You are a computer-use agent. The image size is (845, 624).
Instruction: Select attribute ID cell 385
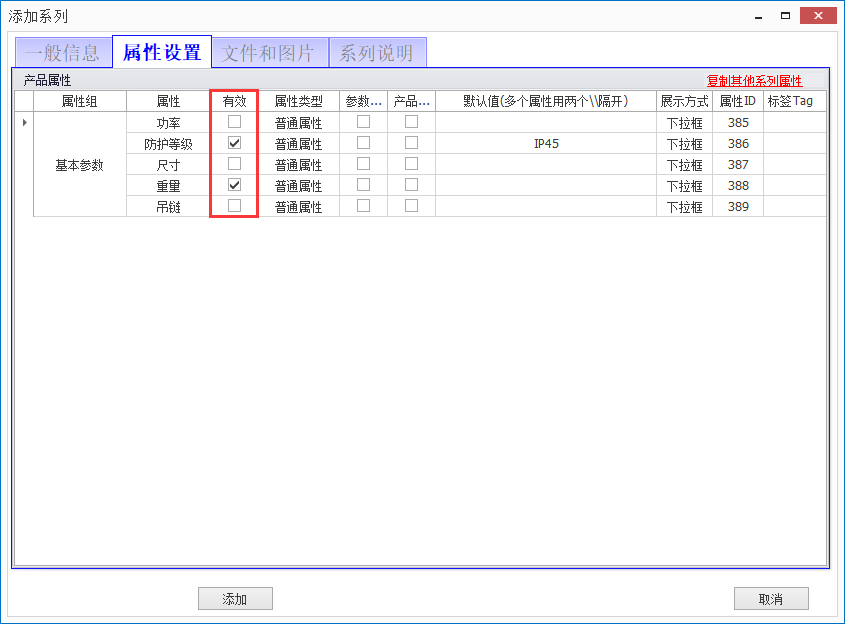tap(738, 122)
